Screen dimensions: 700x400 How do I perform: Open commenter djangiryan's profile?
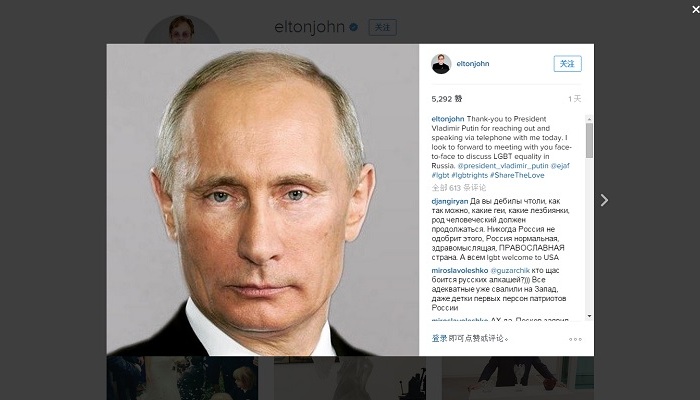[450, 201]
